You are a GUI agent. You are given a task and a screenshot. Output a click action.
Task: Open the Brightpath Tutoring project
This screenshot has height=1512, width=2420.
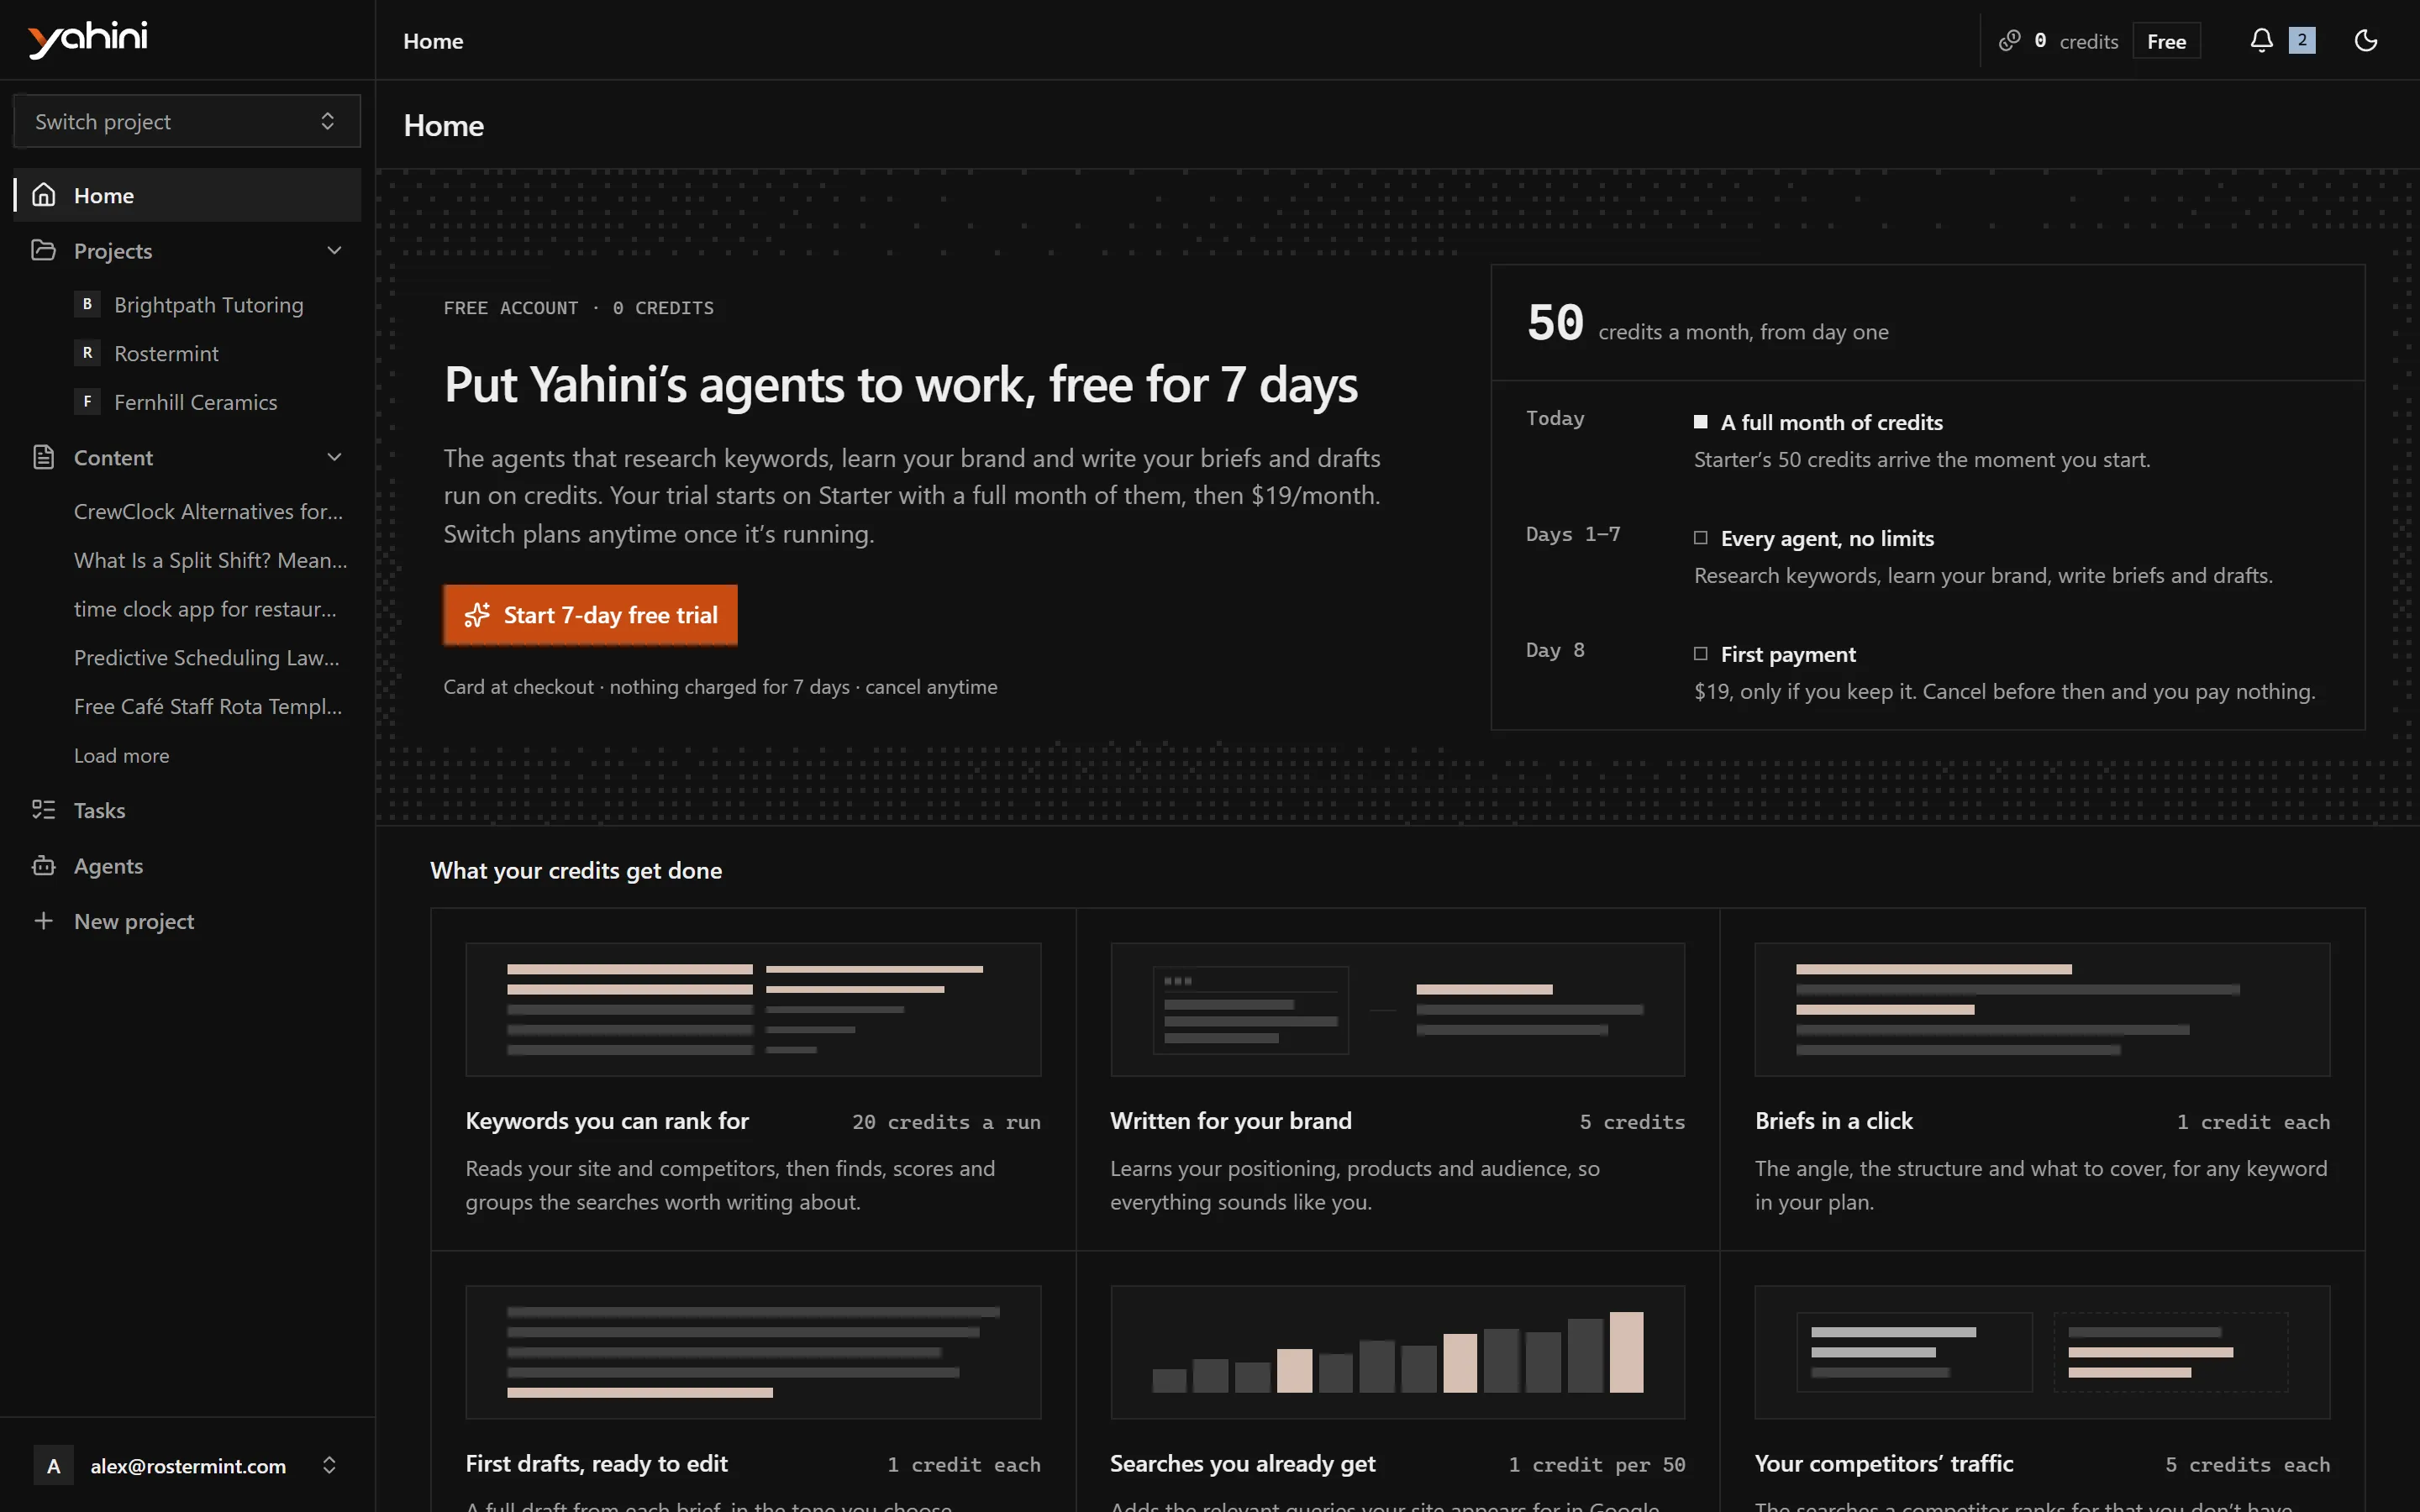[x=208, y=304]
